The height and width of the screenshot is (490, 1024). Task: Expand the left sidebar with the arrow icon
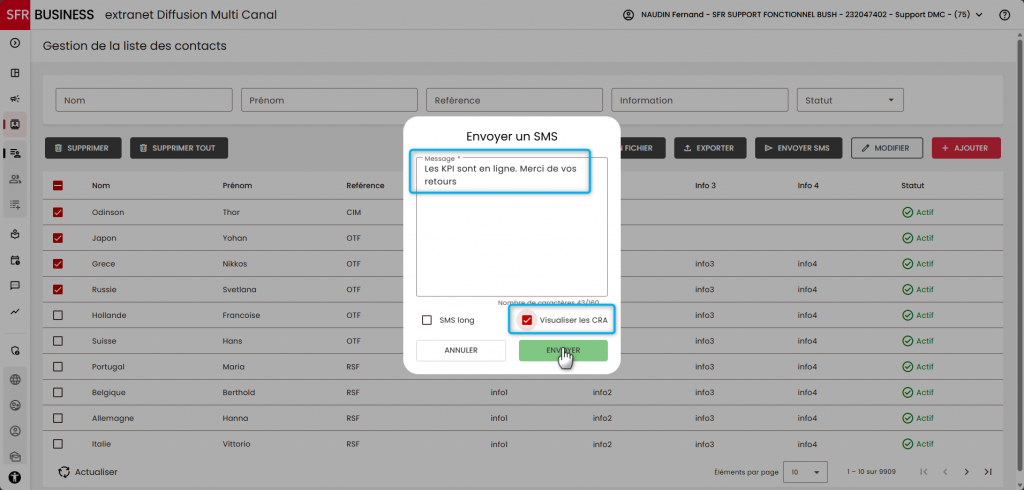(15, 43)
